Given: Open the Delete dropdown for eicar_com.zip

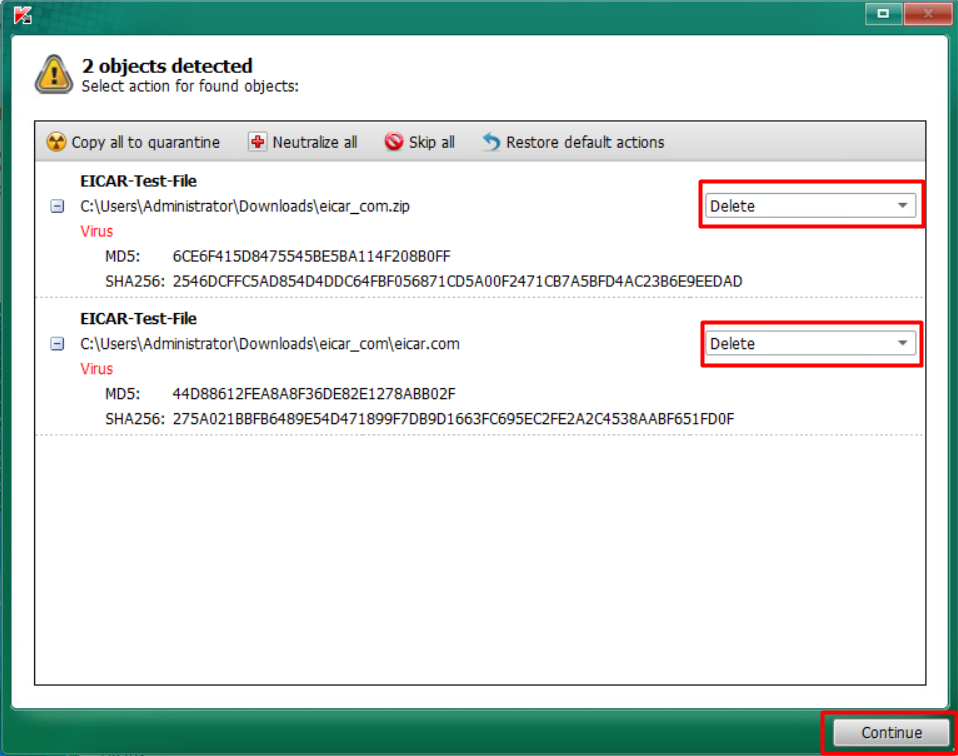Looking at the screenshot, I should (x=810, y=206).
